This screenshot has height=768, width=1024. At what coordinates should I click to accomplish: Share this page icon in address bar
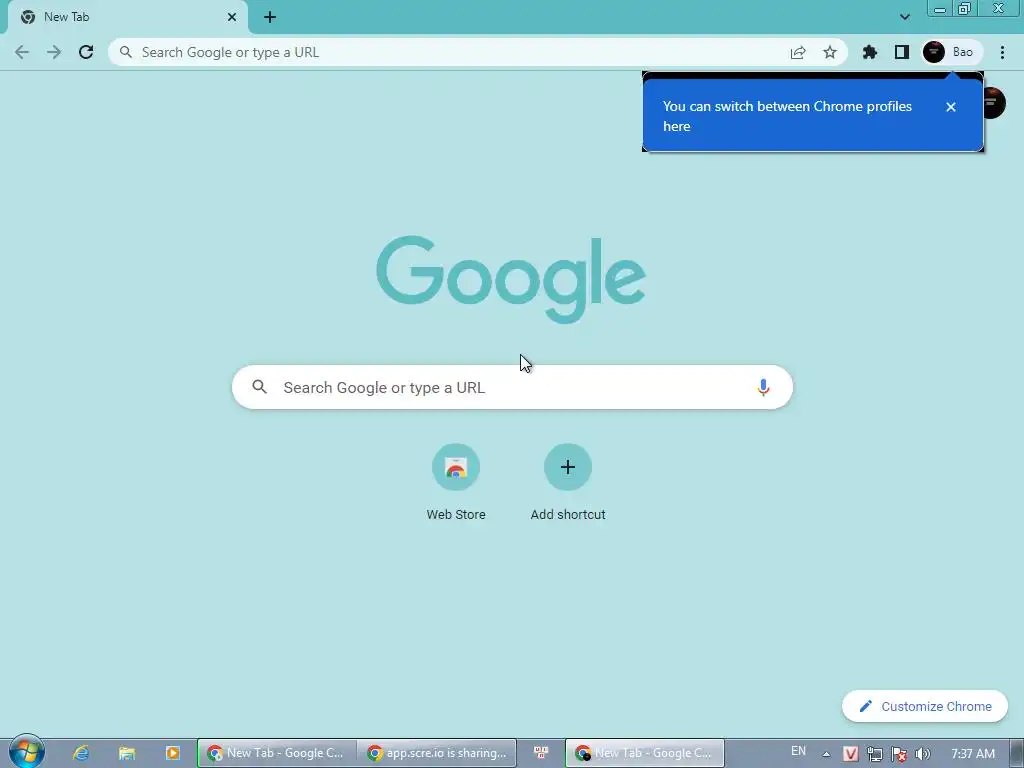tap(797, 52)
